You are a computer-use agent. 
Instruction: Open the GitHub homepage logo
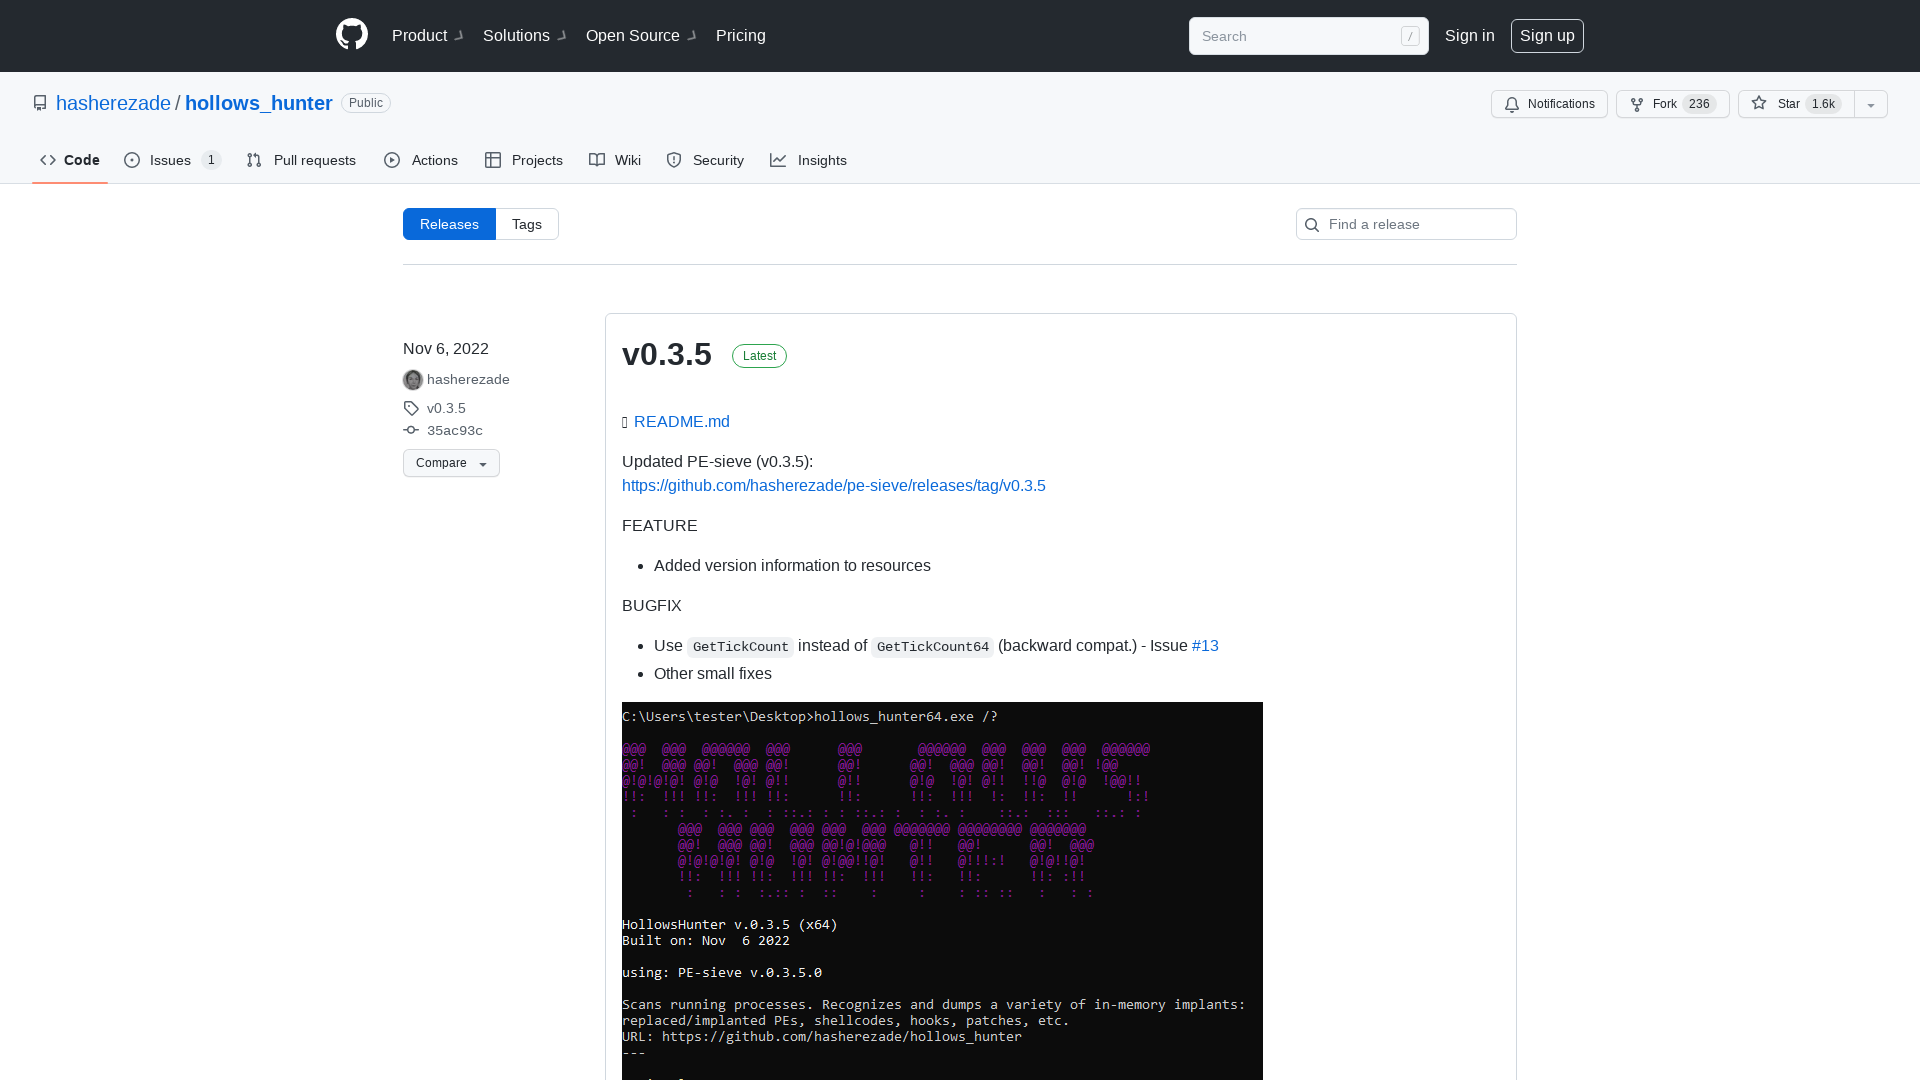[352, 35]
